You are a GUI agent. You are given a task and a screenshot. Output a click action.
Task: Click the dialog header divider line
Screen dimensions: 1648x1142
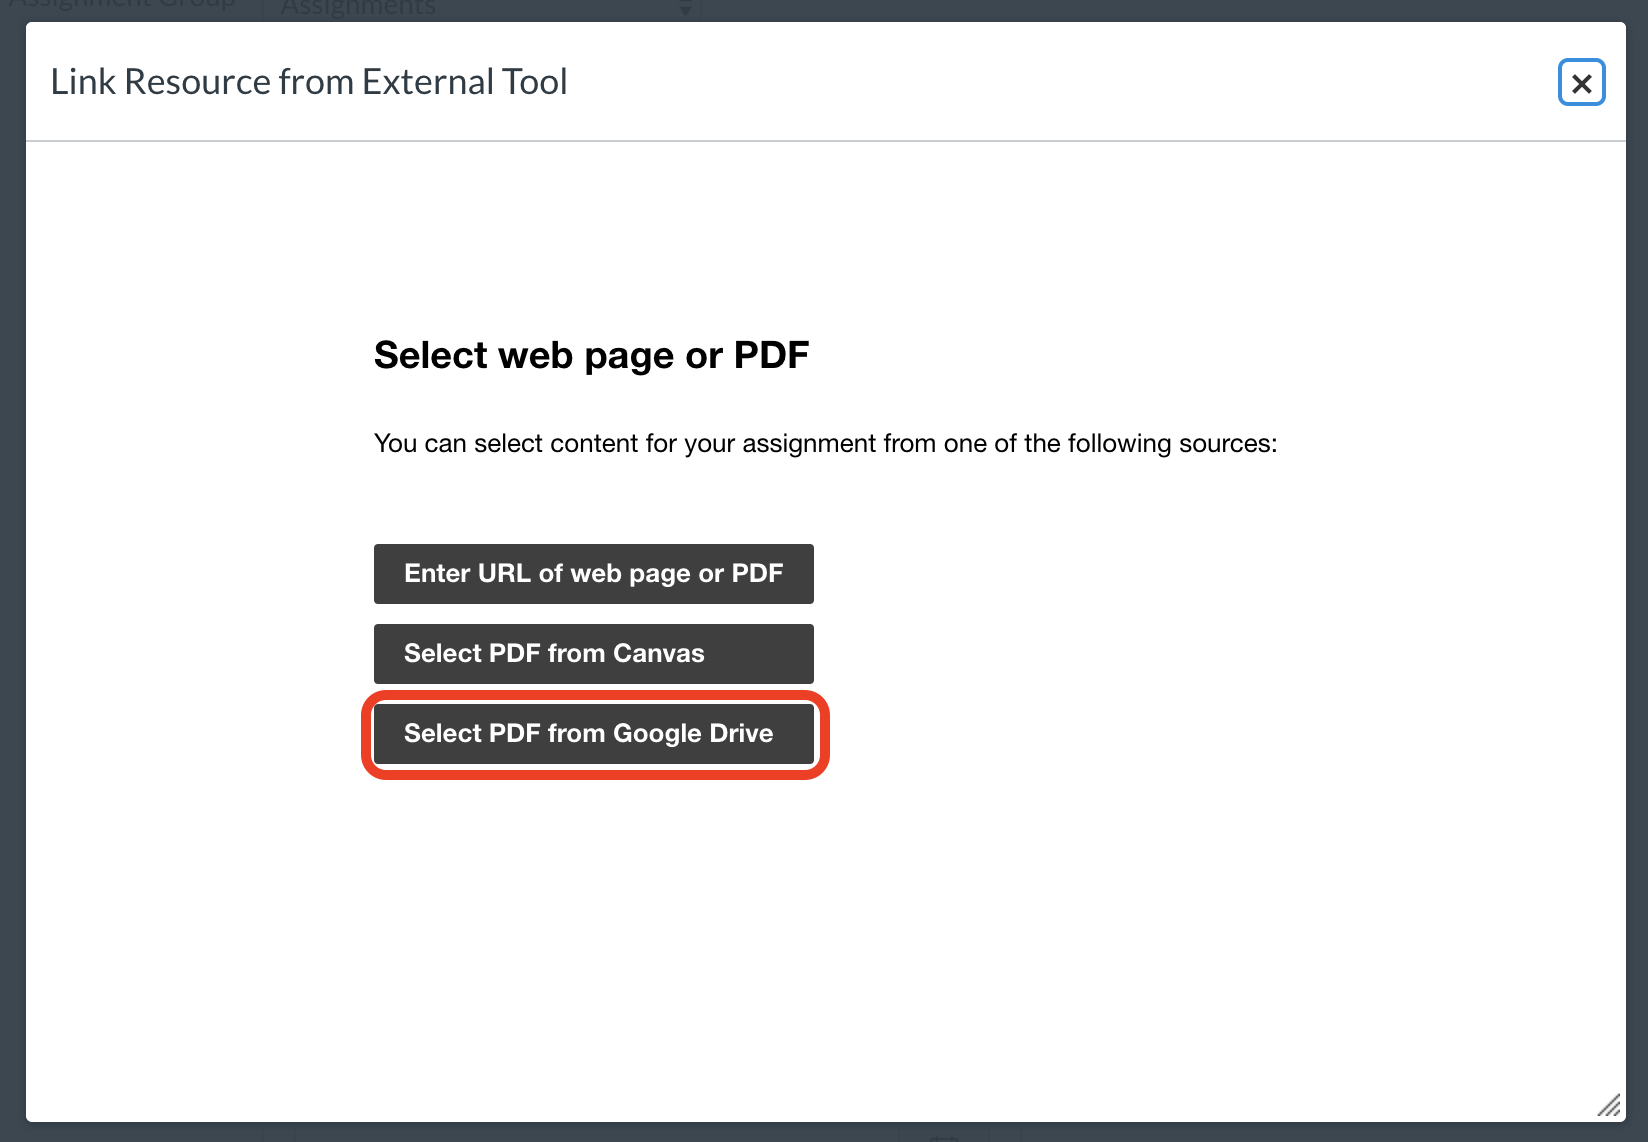pyautogui.click(x=826, y=141)
